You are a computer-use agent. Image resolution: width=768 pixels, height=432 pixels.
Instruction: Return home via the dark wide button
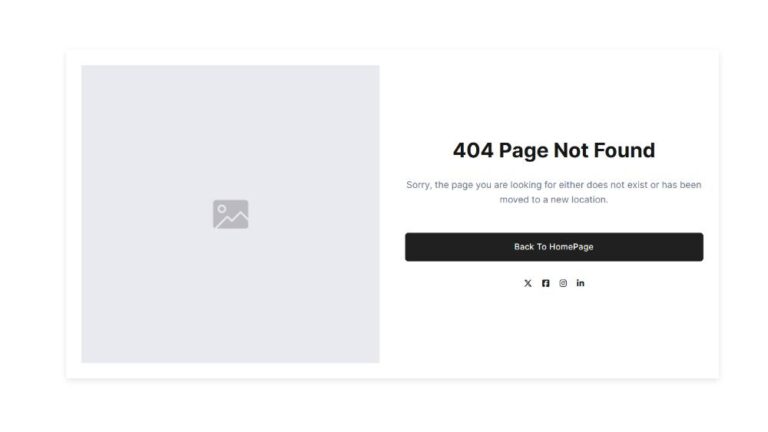(x=554, y=247)
